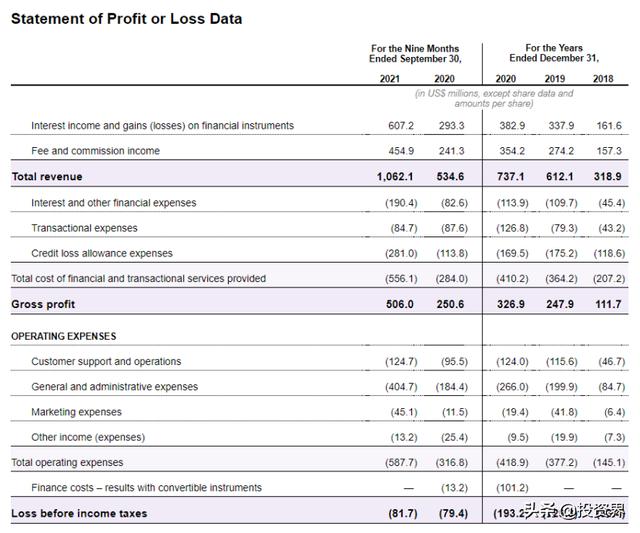The image size is (640, 533).
Task: Select the 2018 column header
Action: point(603,79)
